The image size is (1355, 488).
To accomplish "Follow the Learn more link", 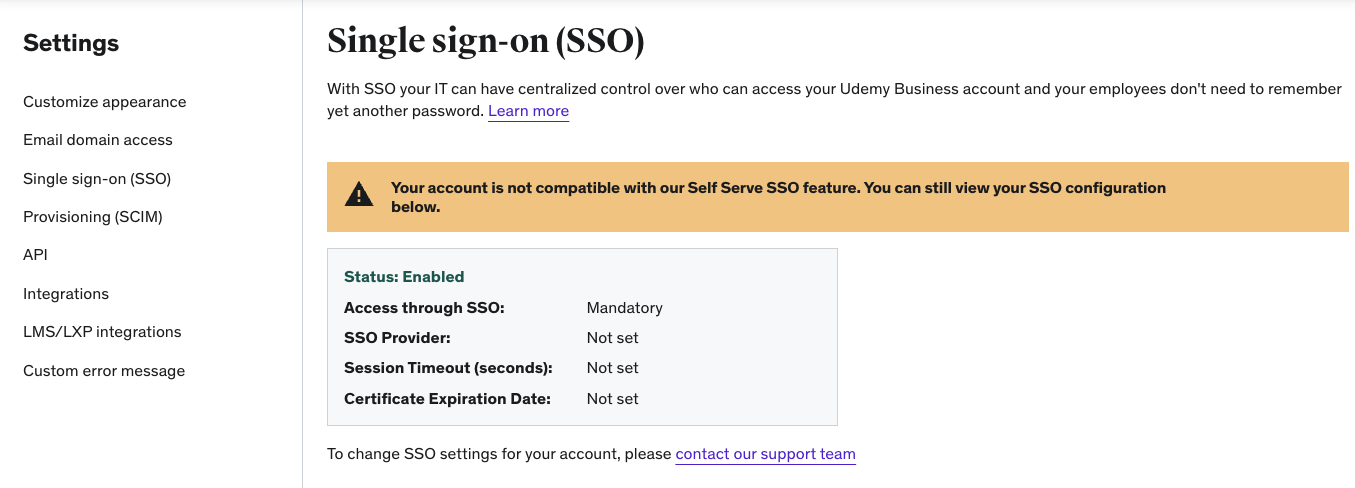I will click(528, 111).
